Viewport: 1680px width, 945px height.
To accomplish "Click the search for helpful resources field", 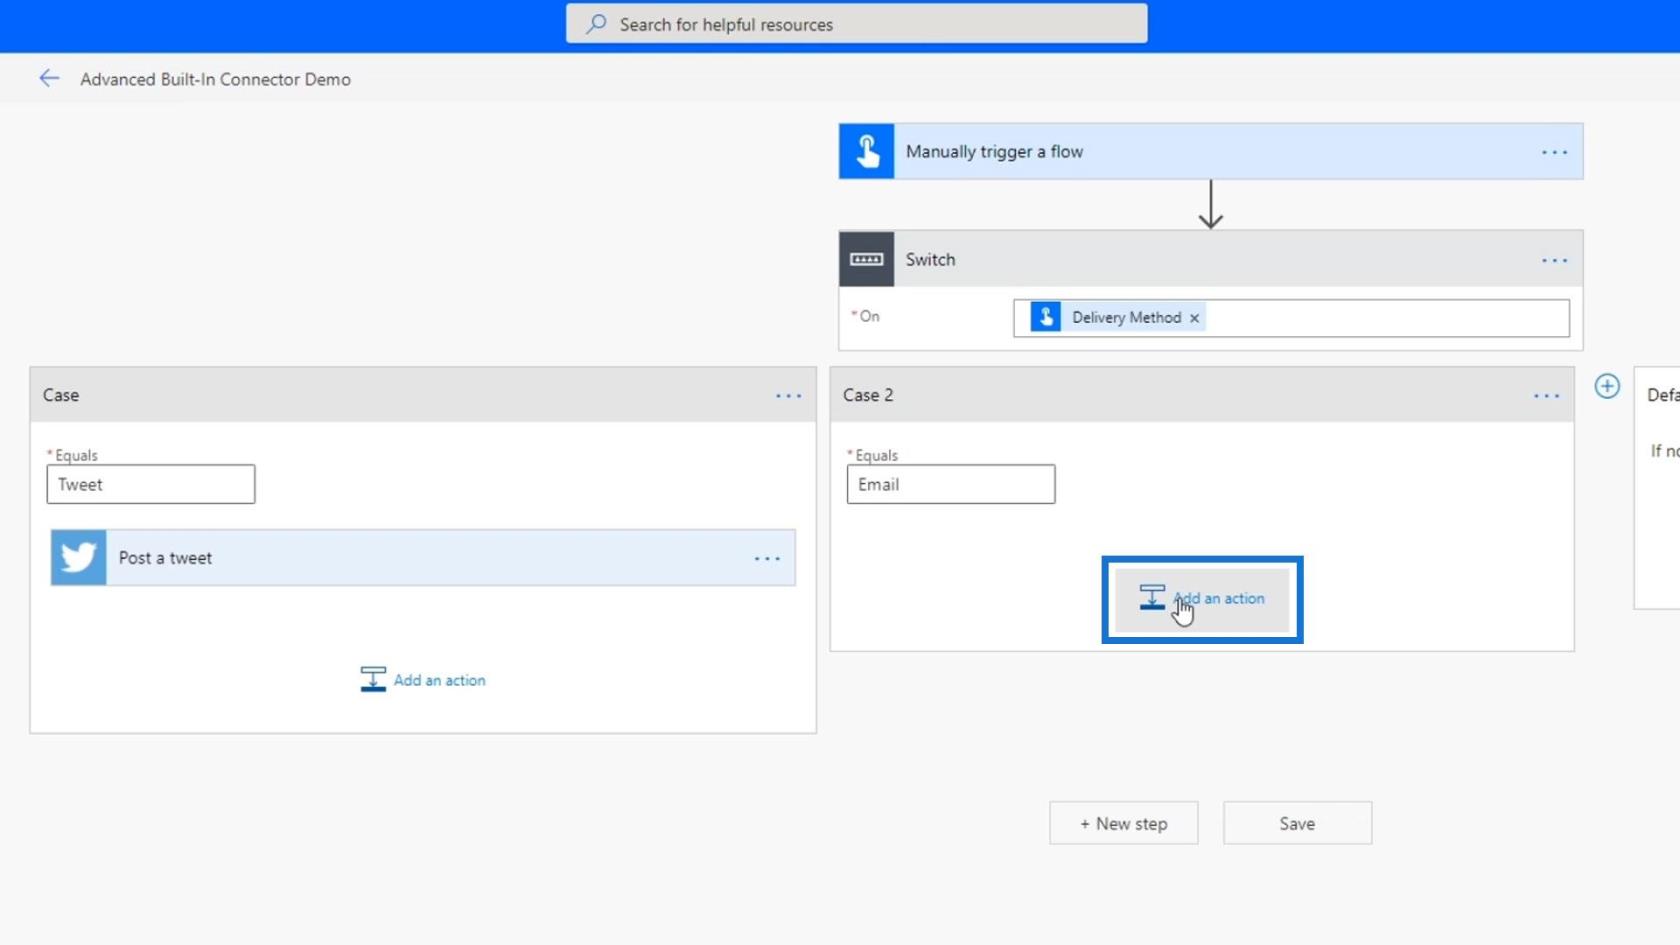I will point(856,24).
